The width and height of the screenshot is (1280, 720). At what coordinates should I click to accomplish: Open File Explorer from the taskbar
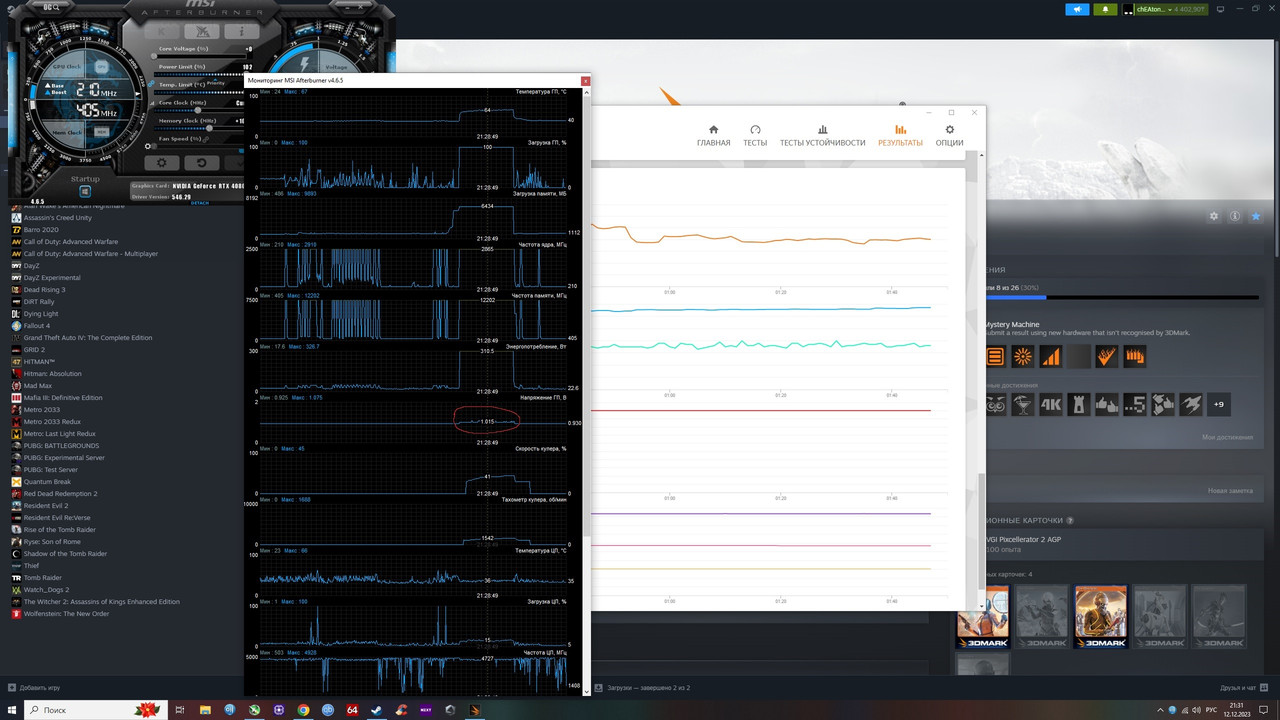[205, 710]
